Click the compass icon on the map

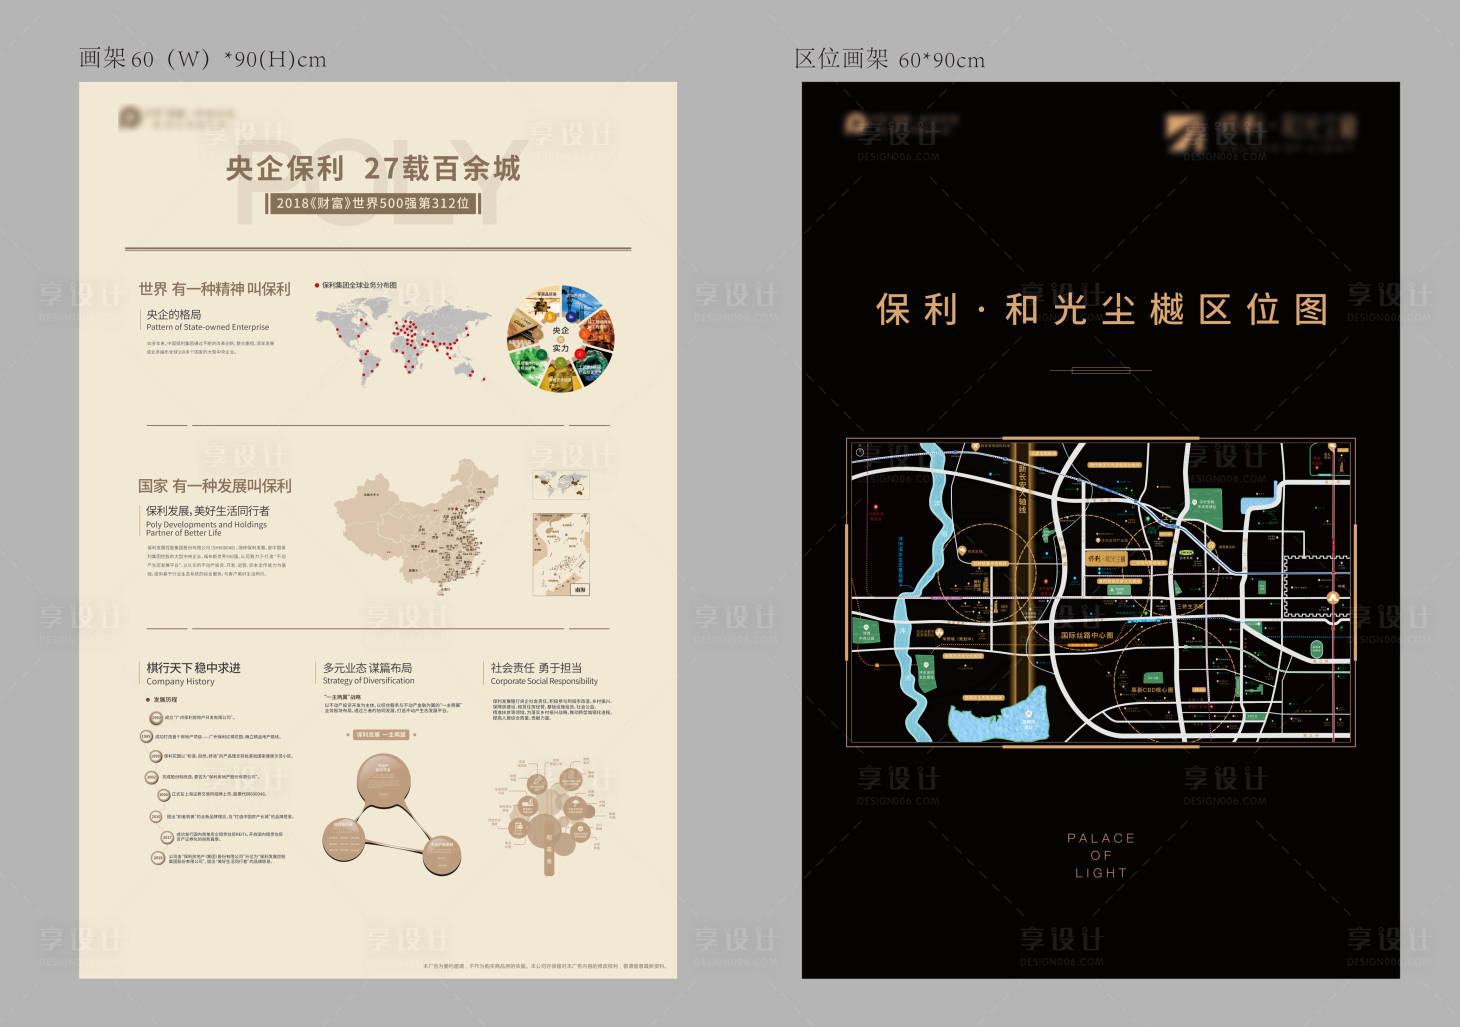tap(860, 453)
